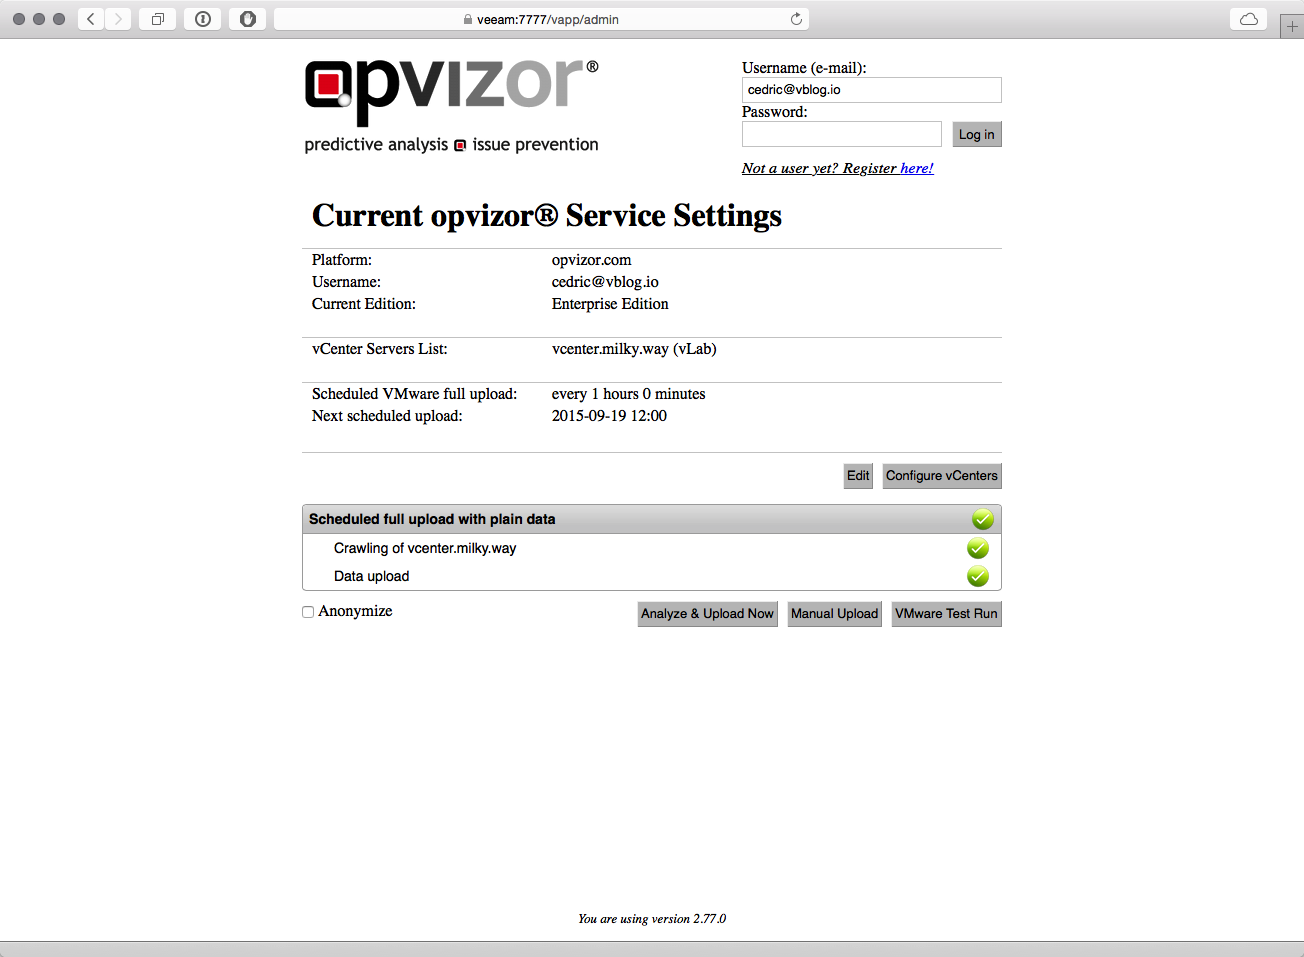This screenshot has height=957, width=1304.
Task: Click green check for Crawling of vcenter.milky.way
Action: coord(977,548)
